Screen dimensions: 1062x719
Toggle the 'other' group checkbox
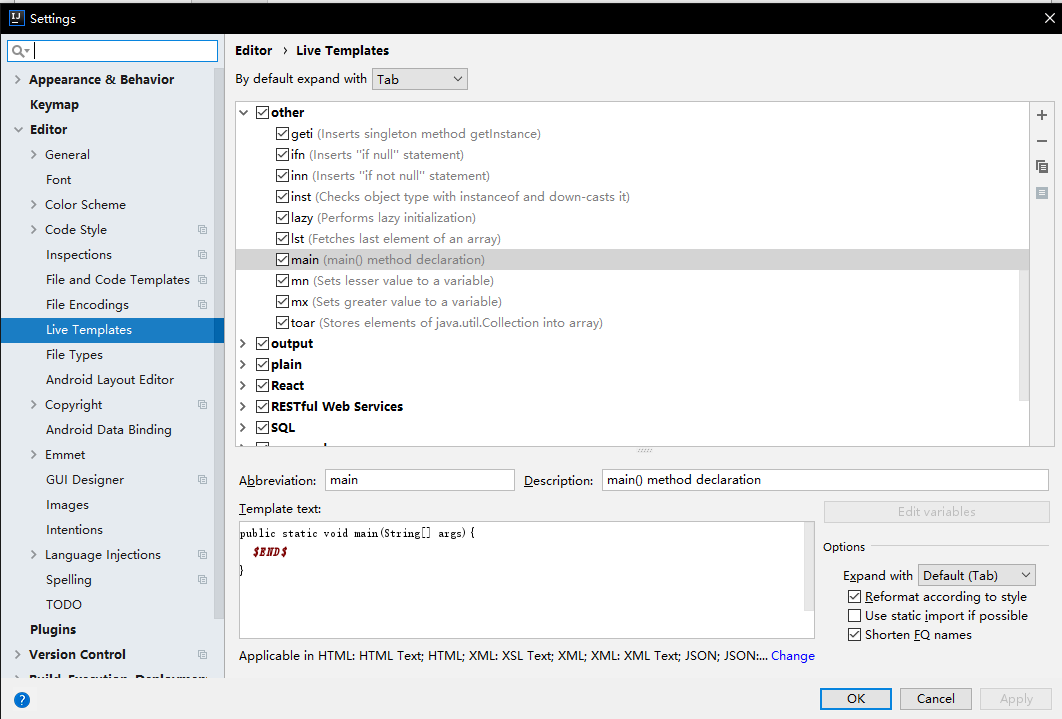[263, 112]
